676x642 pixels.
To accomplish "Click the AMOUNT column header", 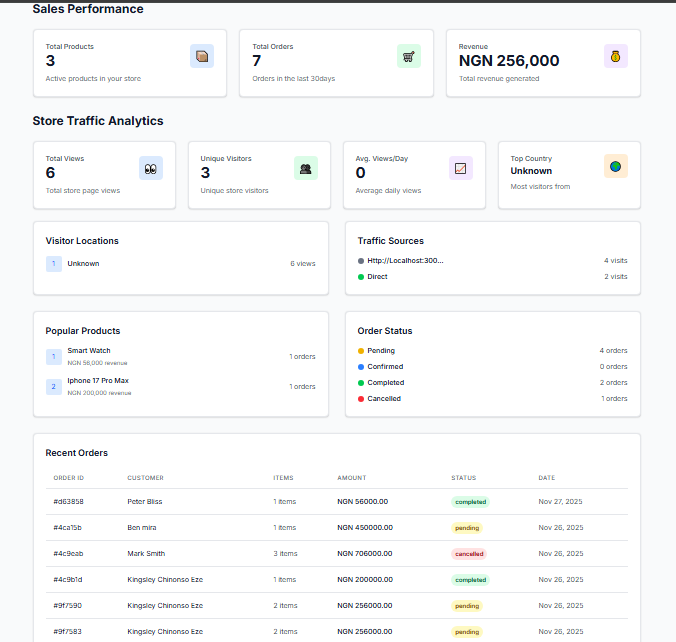I will point(352,478).
